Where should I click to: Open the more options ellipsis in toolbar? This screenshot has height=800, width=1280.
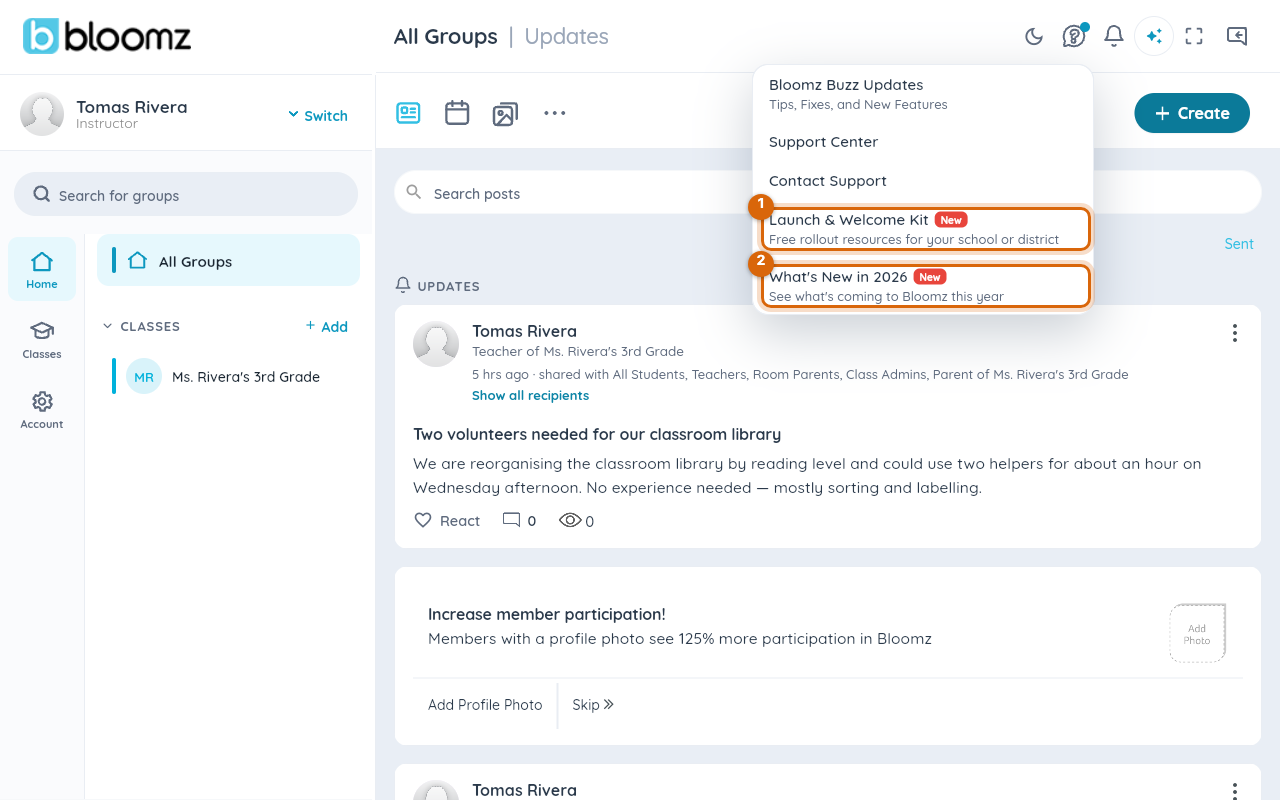click(x=555, y=113)
